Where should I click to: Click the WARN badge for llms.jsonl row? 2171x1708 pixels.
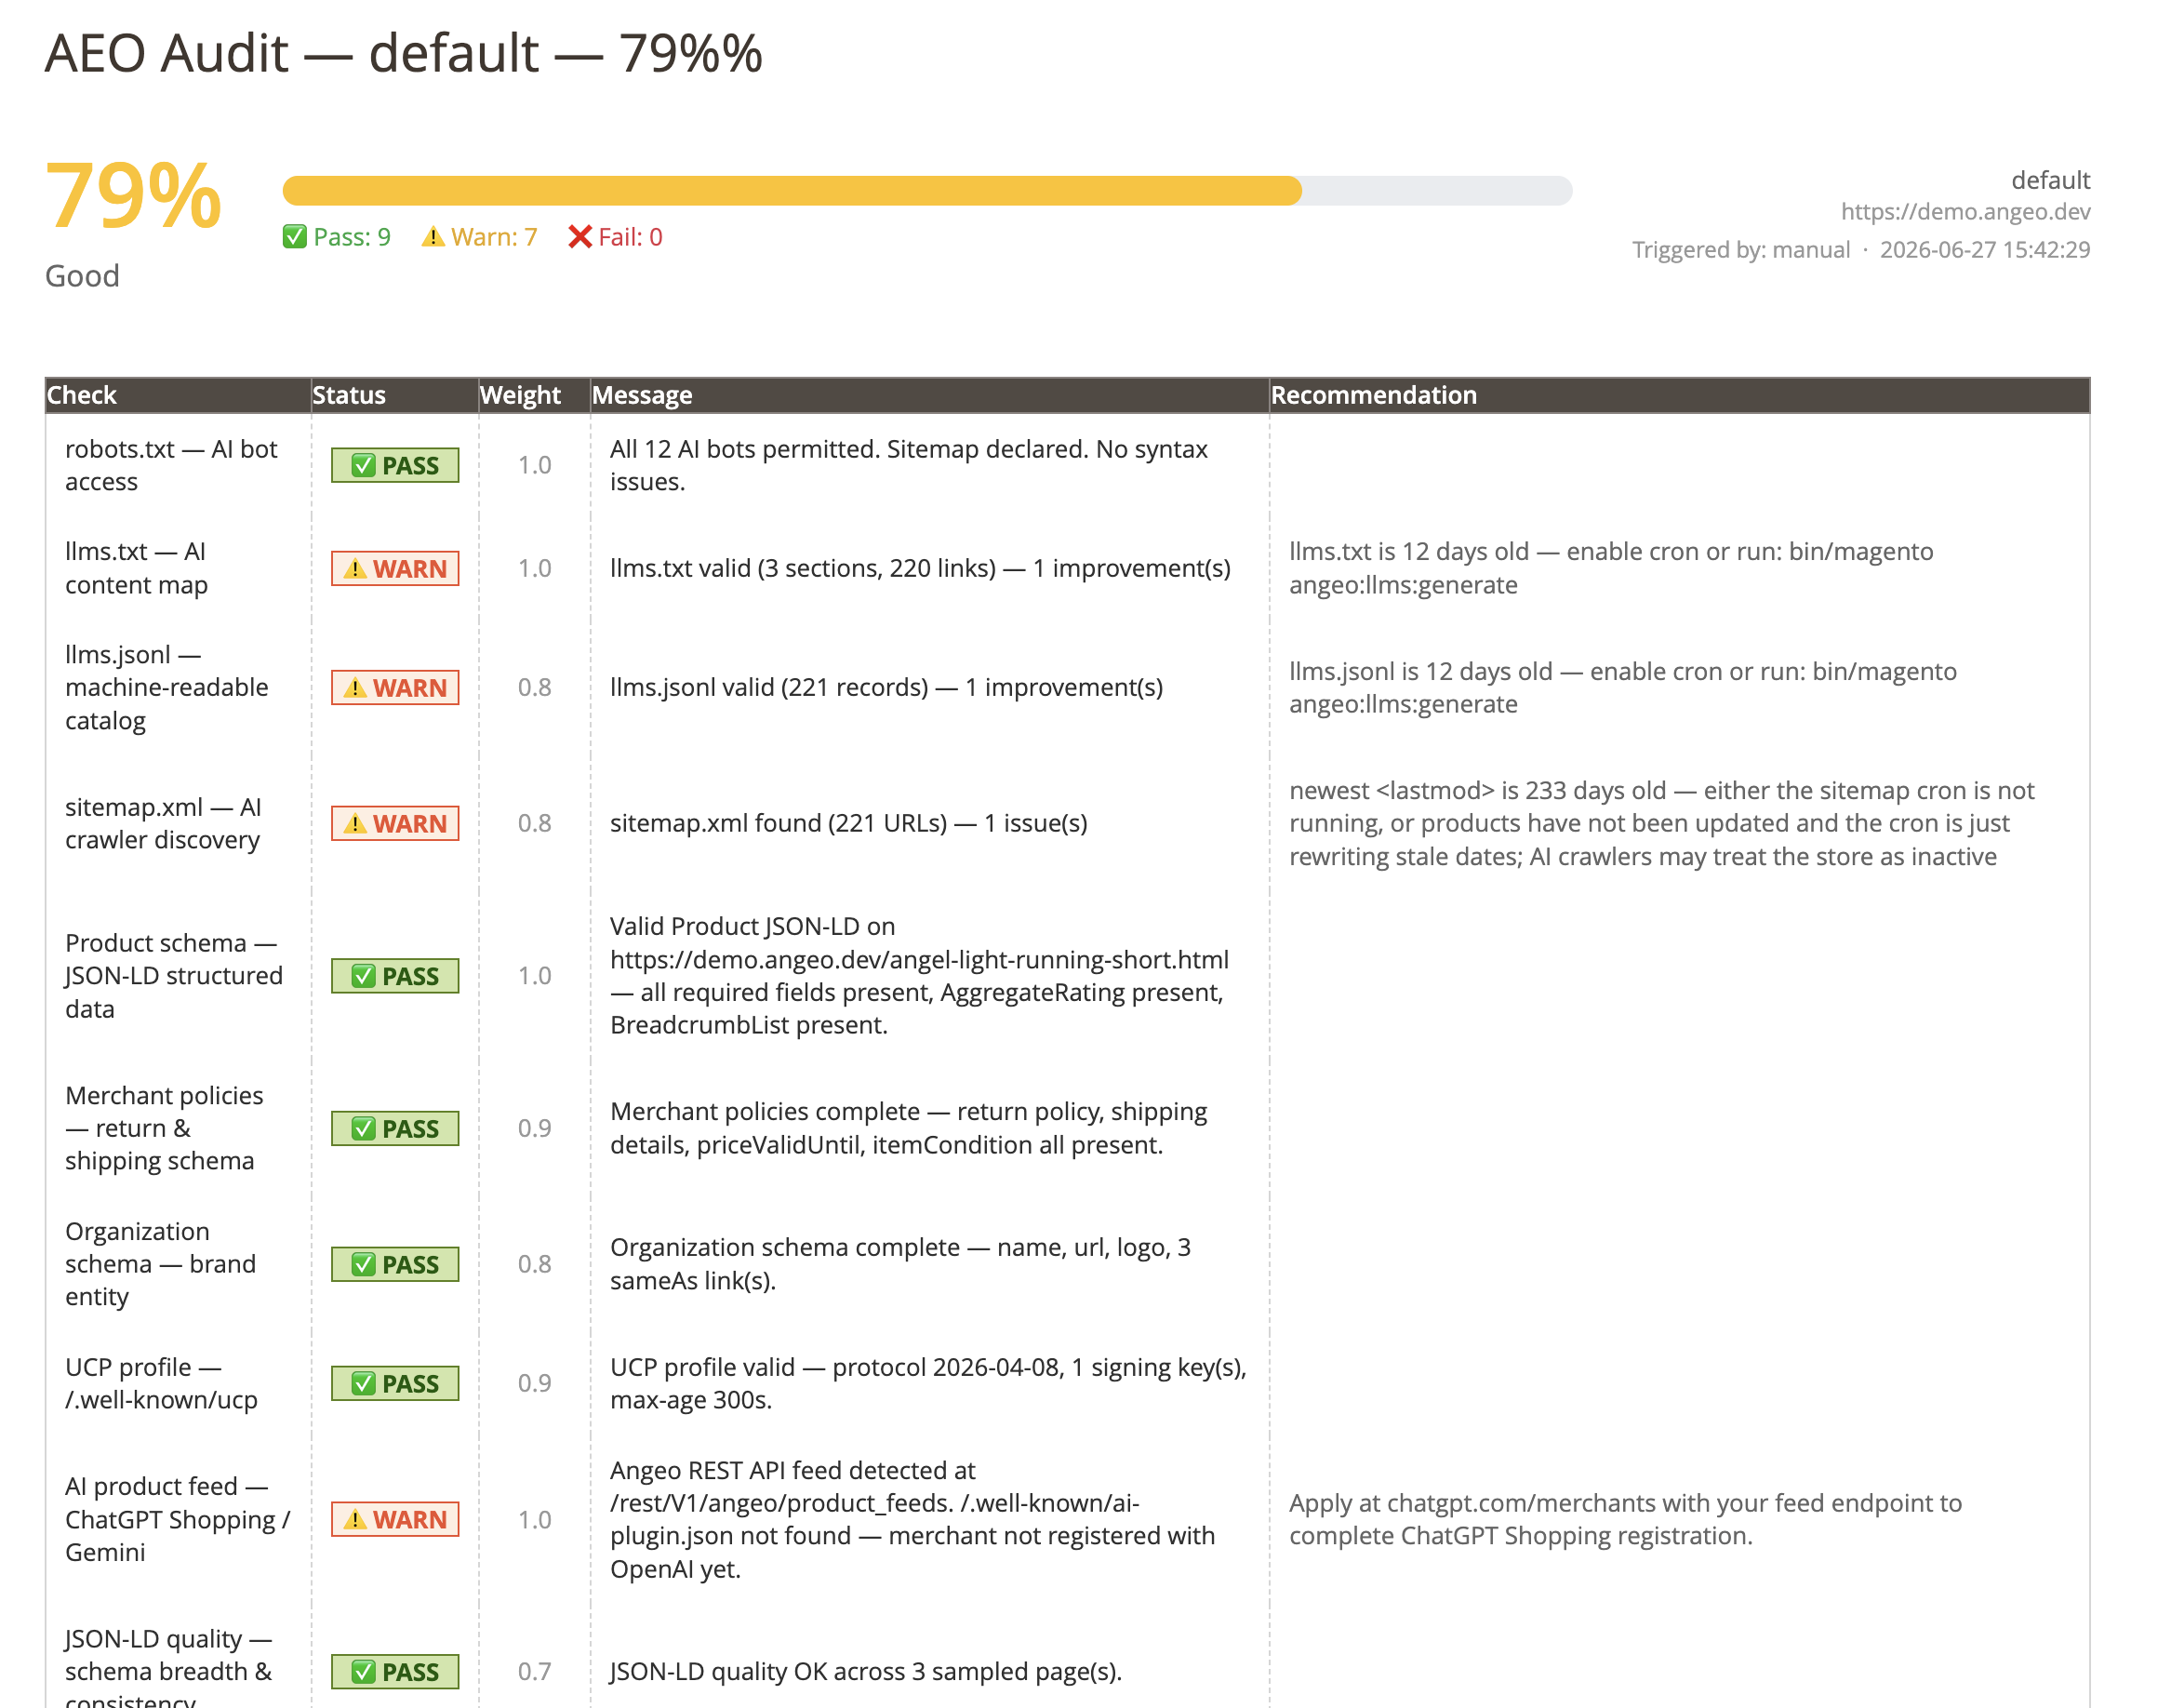pyautogui.click(x=395, y=687)
